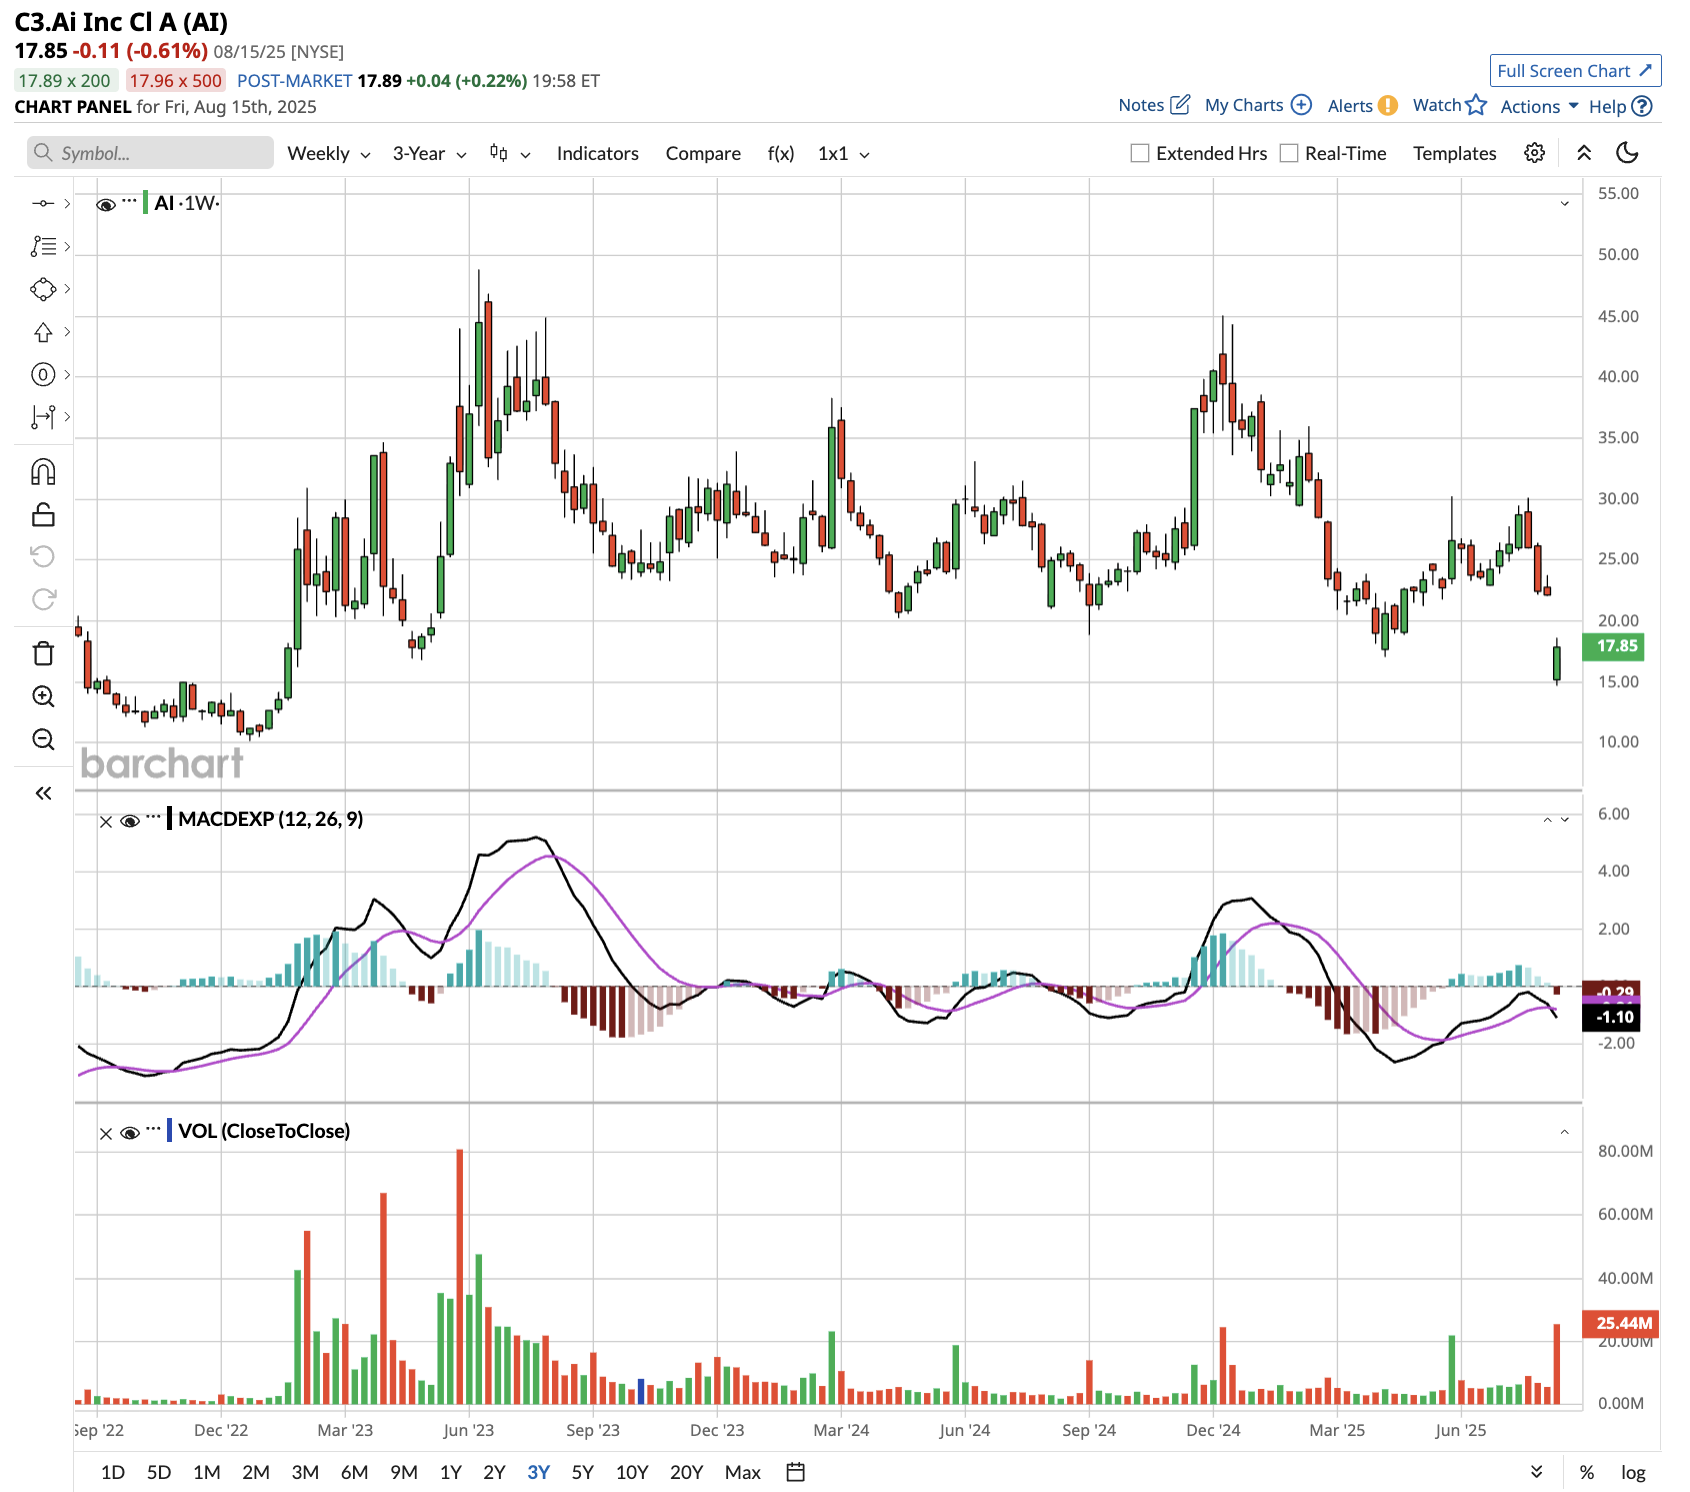Viewport: 1690px width, 1492px height.
Task: Open the date range calendar picker
Action: (x=796, y=1472)
